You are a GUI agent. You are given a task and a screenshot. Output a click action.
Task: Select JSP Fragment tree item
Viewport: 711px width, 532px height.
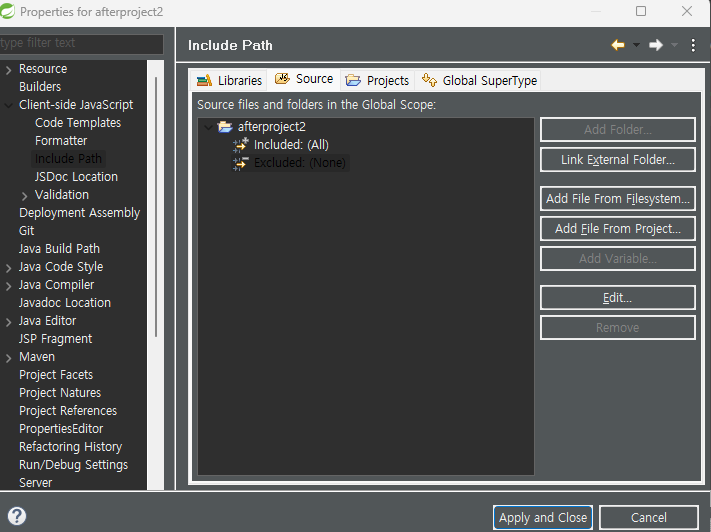[55, 339]
